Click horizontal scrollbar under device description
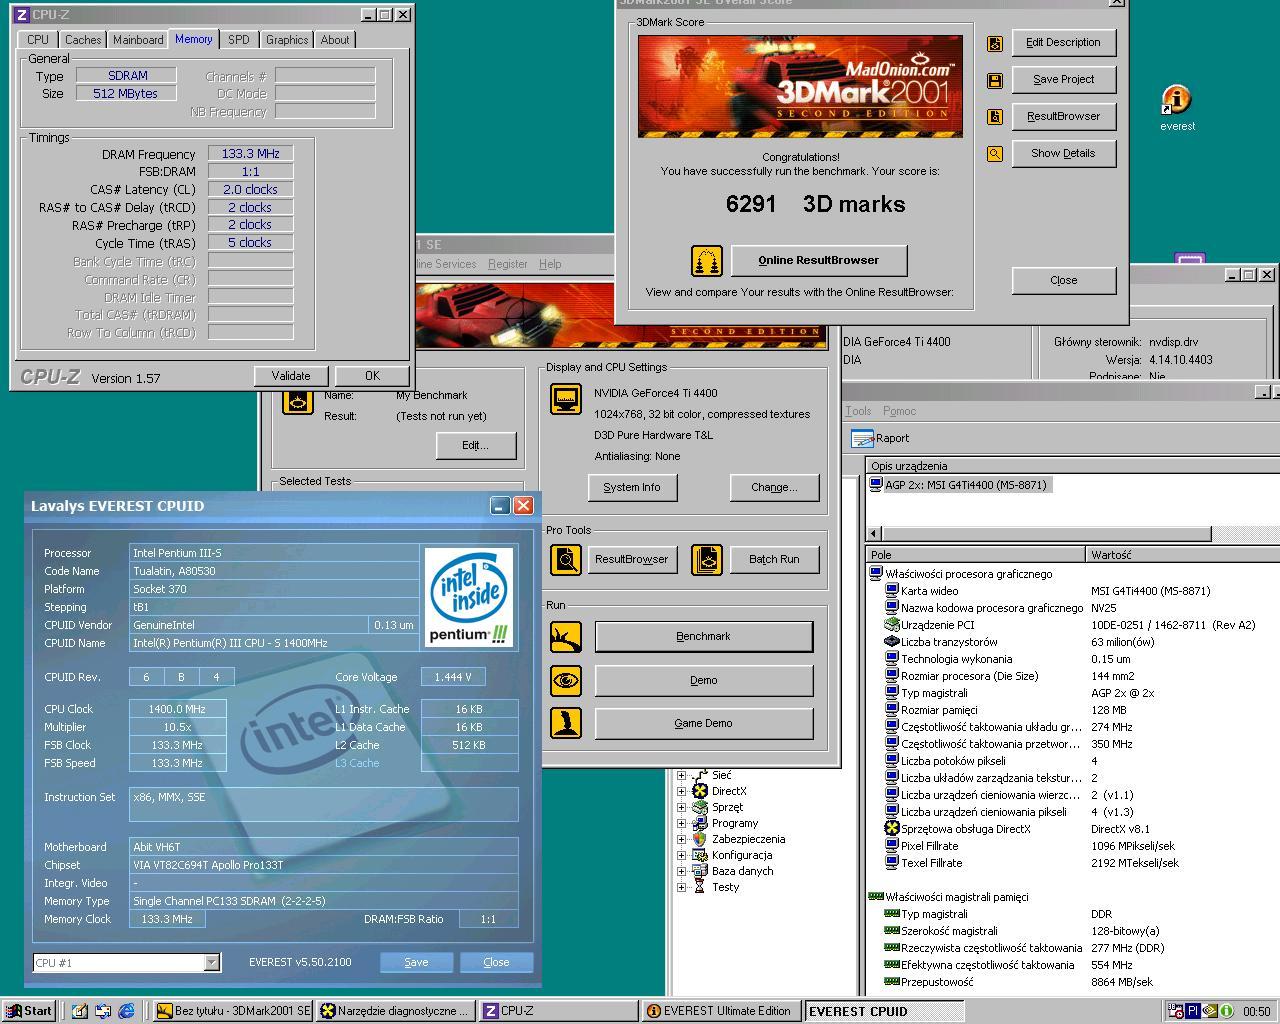 point(1046,533)
